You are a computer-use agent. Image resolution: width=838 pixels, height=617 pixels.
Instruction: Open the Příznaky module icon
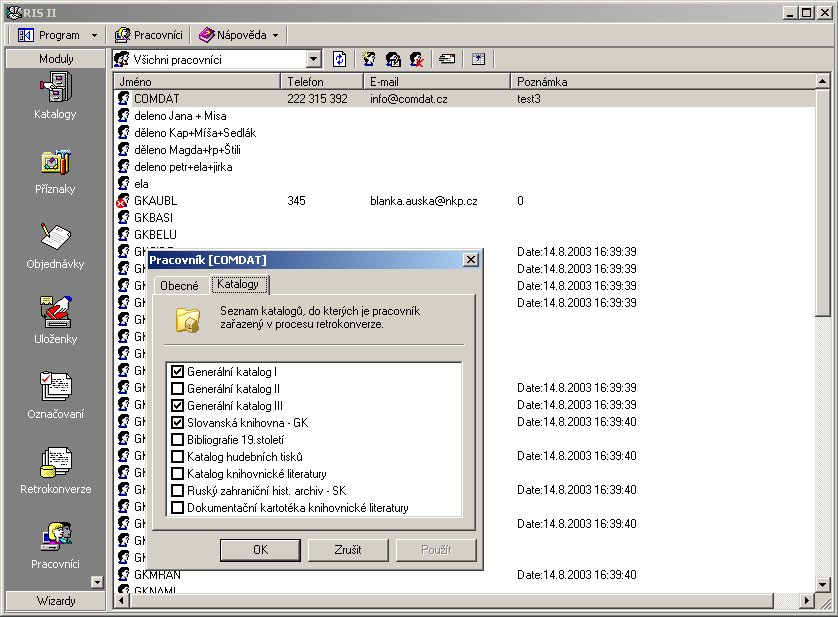coord(55,163)
